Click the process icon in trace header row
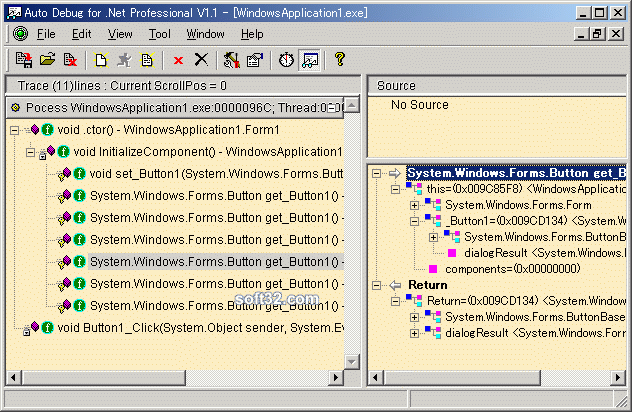 pyautogui.click(x=15, y=108)
